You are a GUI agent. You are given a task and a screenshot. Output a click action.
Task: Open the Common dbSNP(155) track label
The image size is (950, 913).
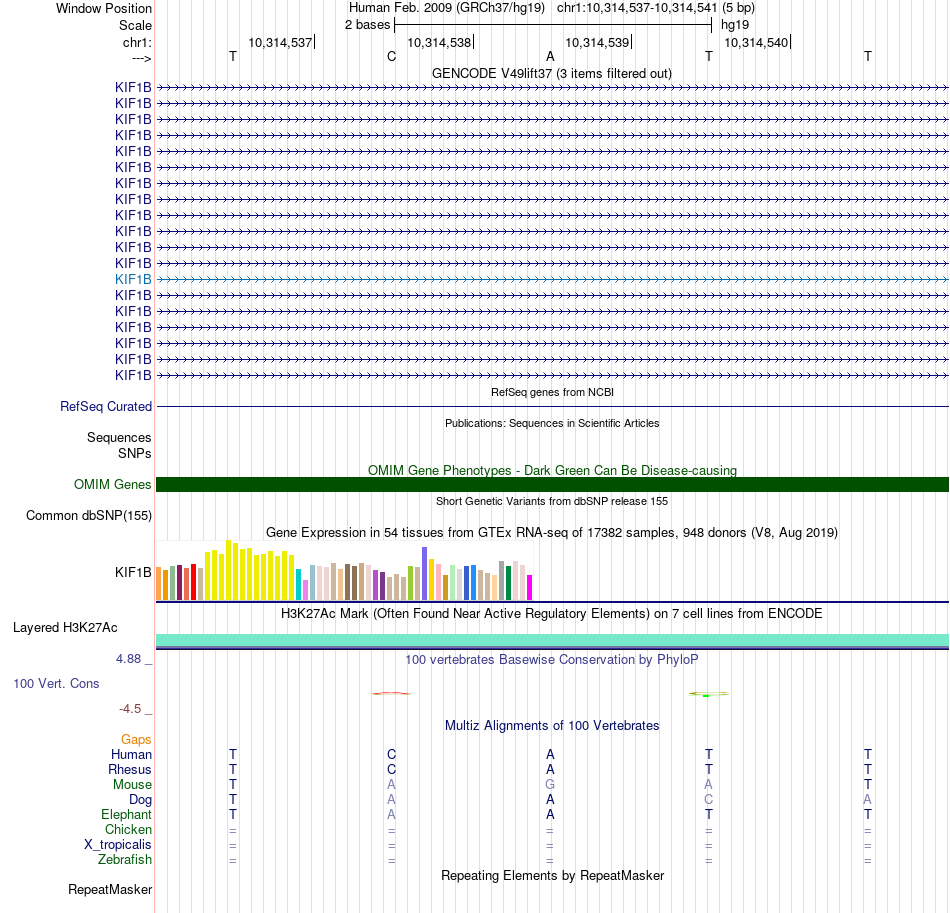(x=89, y=516)
